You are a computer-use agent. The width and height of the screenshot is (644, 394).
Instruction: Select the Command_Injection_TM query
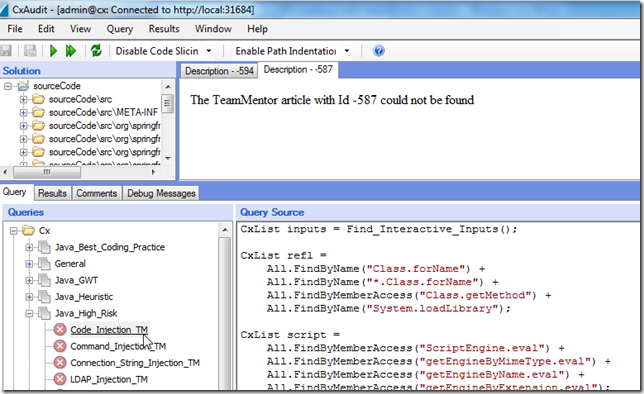click(x=118, y=346)
